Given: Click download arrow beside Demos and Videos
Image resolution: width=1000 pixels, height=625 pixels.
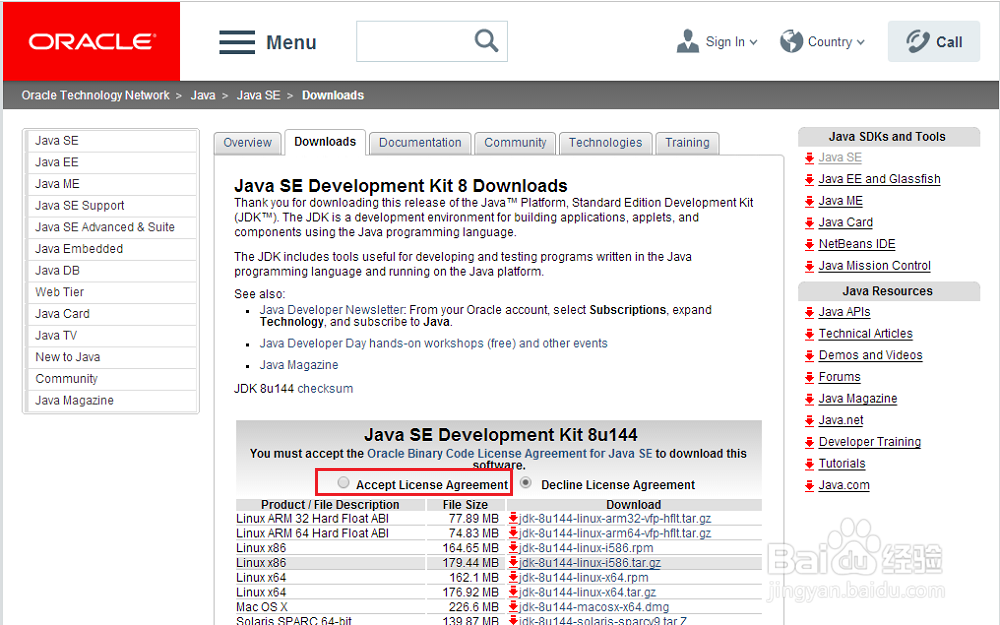Looking at the screenshot, I should (x=809, y=356).
